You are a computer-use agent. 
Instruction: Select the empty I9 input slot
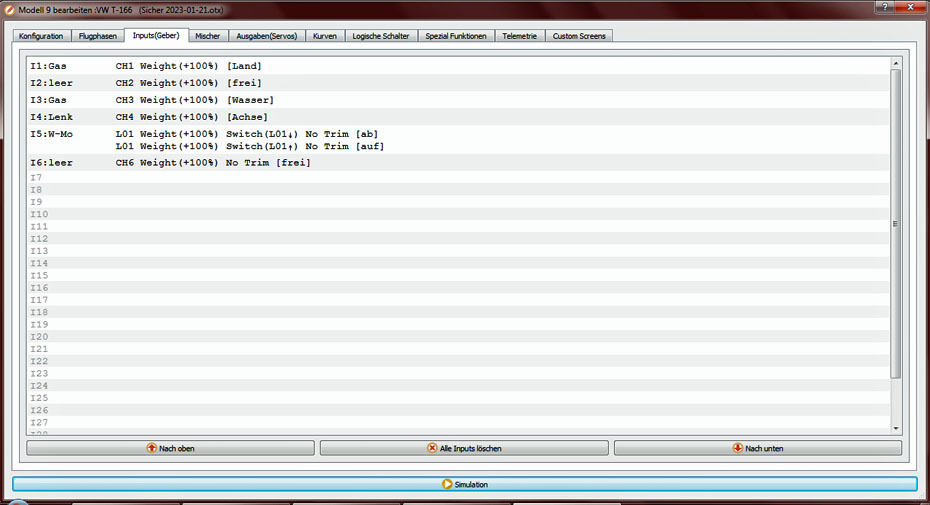[x=458, y=202]
